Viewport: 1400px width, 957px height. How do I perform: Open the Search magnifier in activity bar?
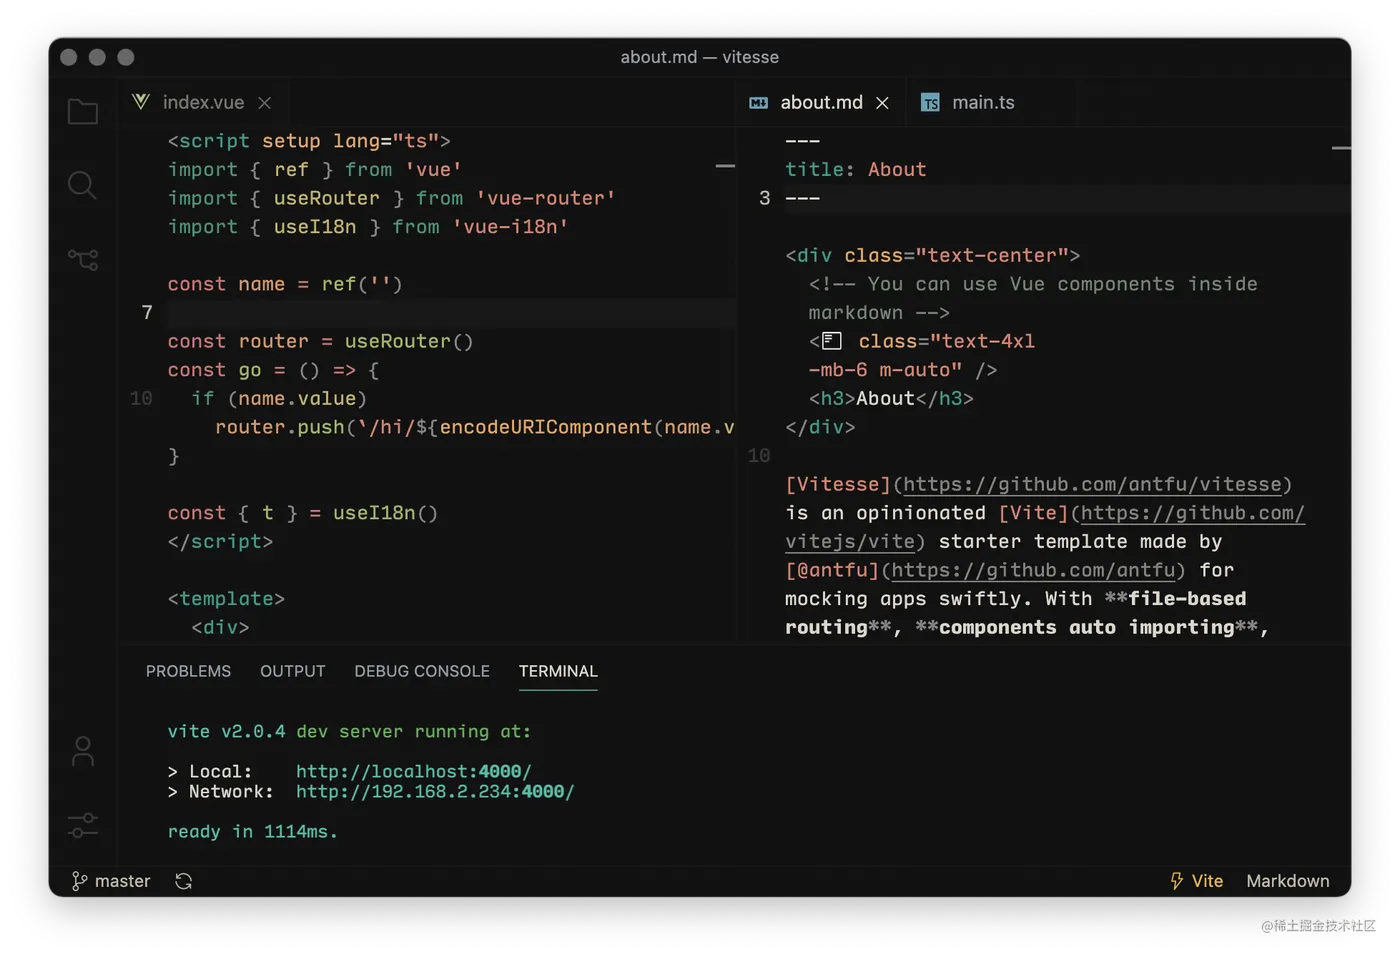tap(82, 185)
